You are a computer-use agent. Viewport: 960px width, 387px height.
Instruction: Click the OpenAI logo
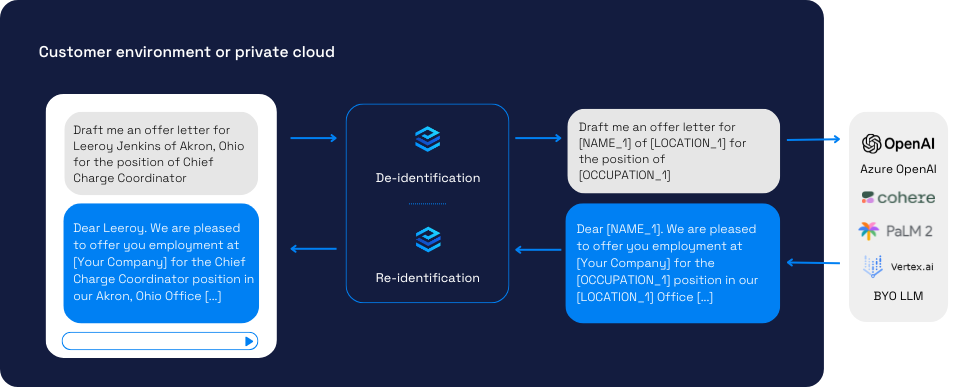(898, 144)
